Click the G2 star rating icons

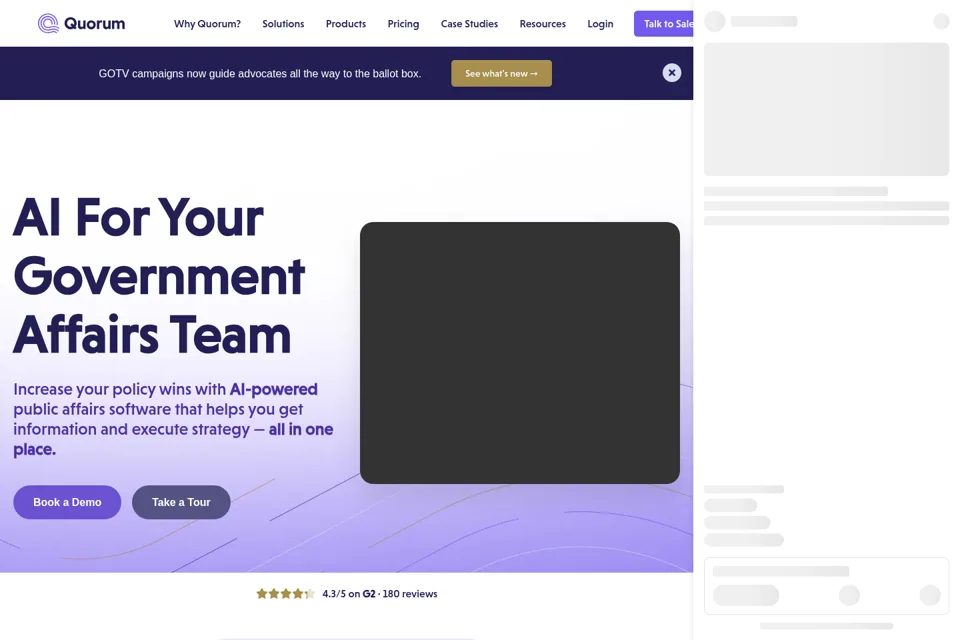pos(285,593)
